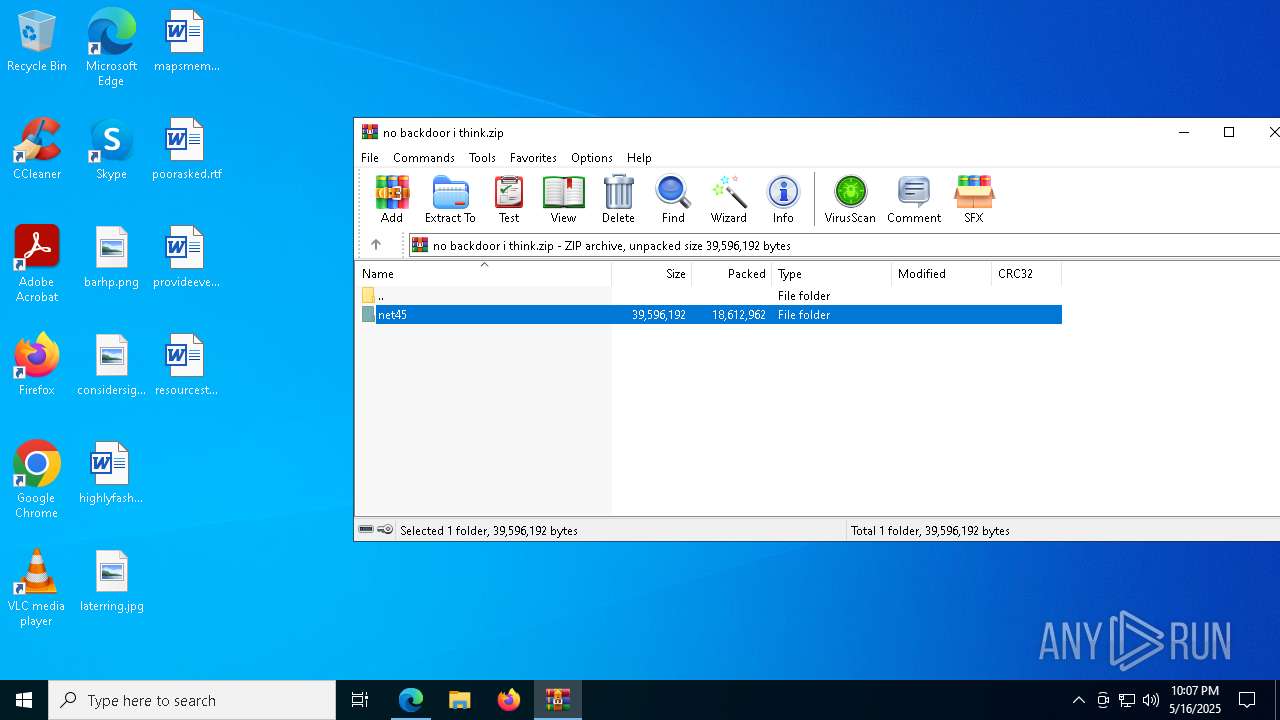The width and height of the screenshot is (1280, 720).
Task: Open the View toolbar button
Action: coord(563,199)
